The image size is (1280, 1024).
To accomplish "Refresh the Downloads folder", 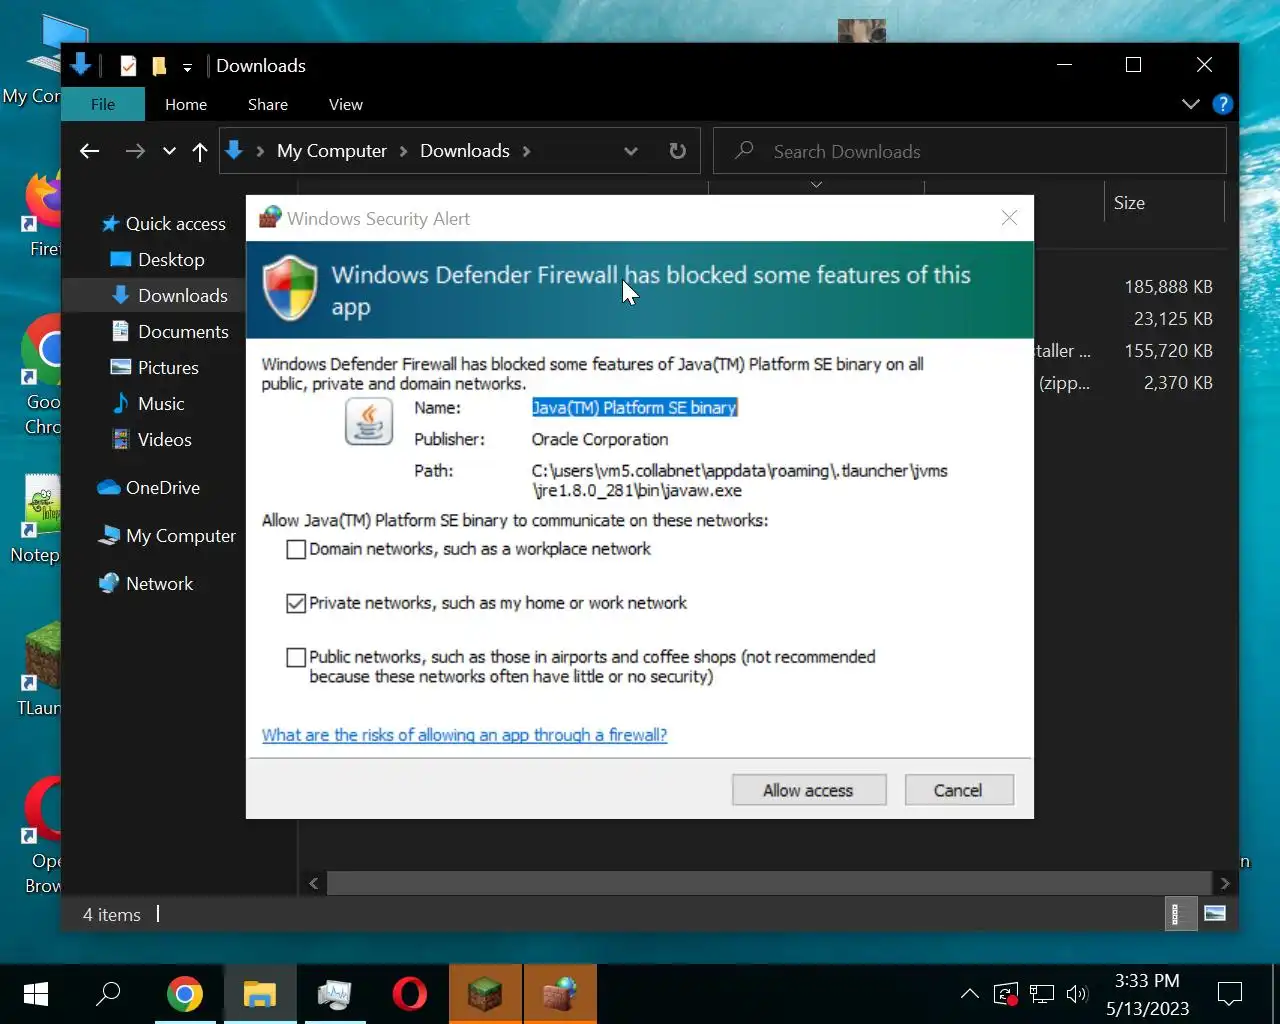I will pos(678,151).
